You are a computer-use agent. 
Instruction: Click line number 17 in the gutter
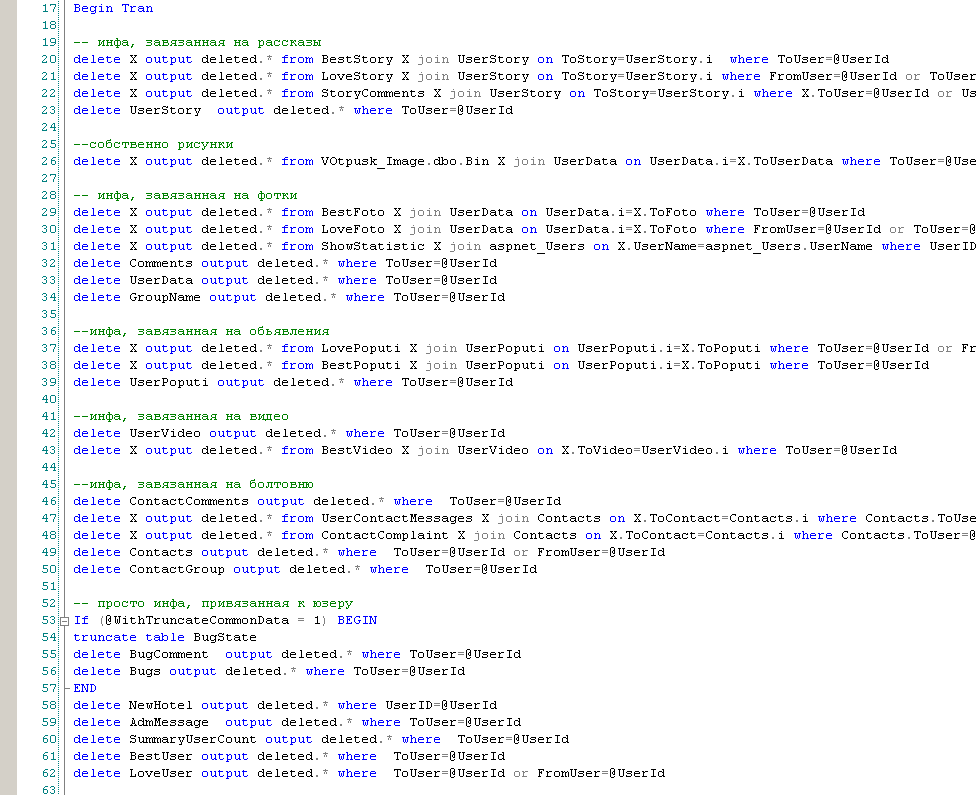click(x=49, y=8)
